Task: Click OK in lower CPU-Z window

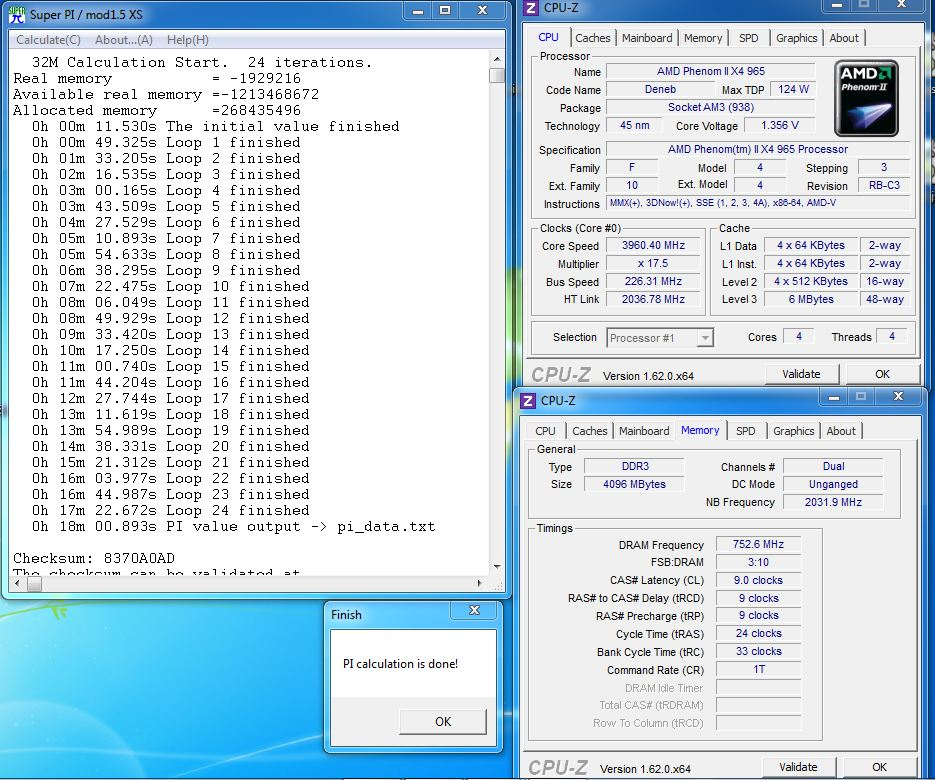Action: 880,767
